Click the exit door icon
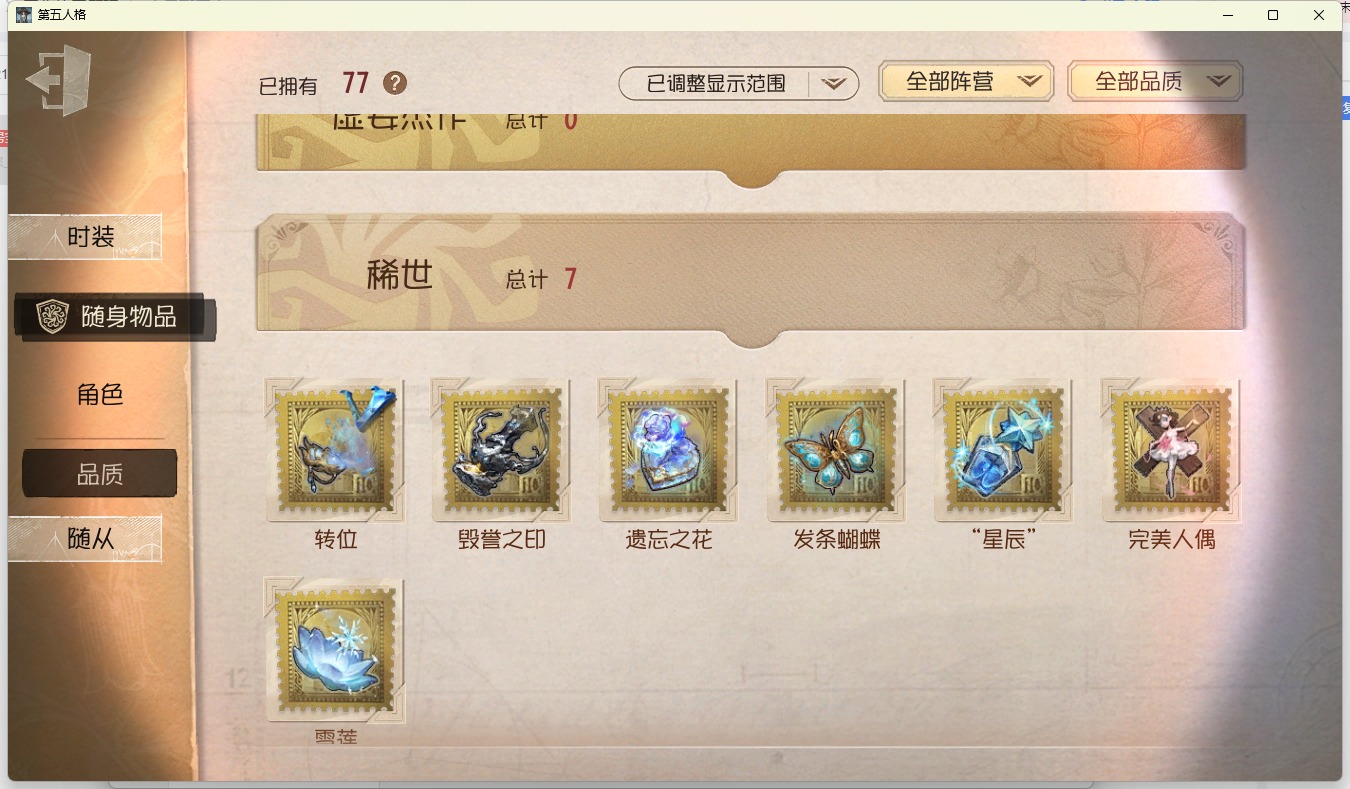Image resolution: width=1350 pixels, height=789 pixels. [x=59, y=80]
